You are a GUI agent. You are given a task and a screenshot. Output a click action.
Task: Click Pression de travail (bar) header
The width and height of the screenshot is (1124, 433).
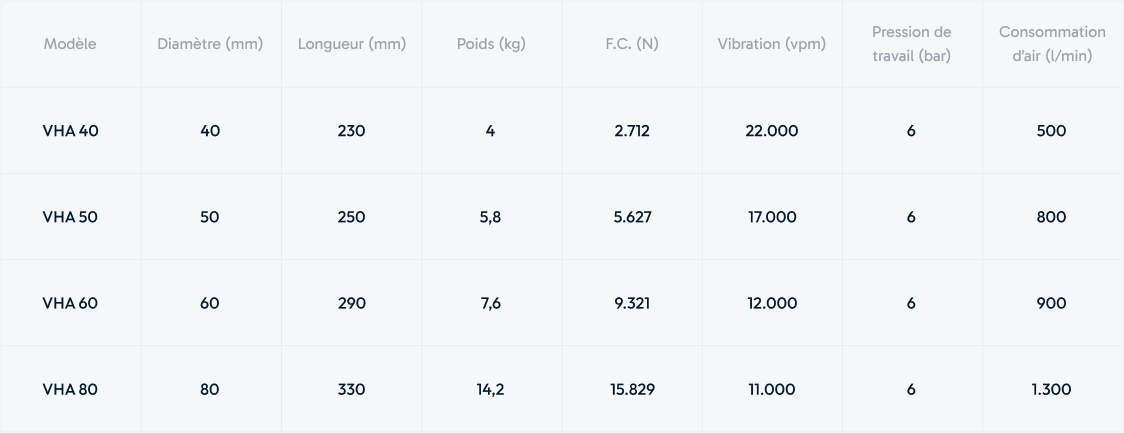click(912, 44)
